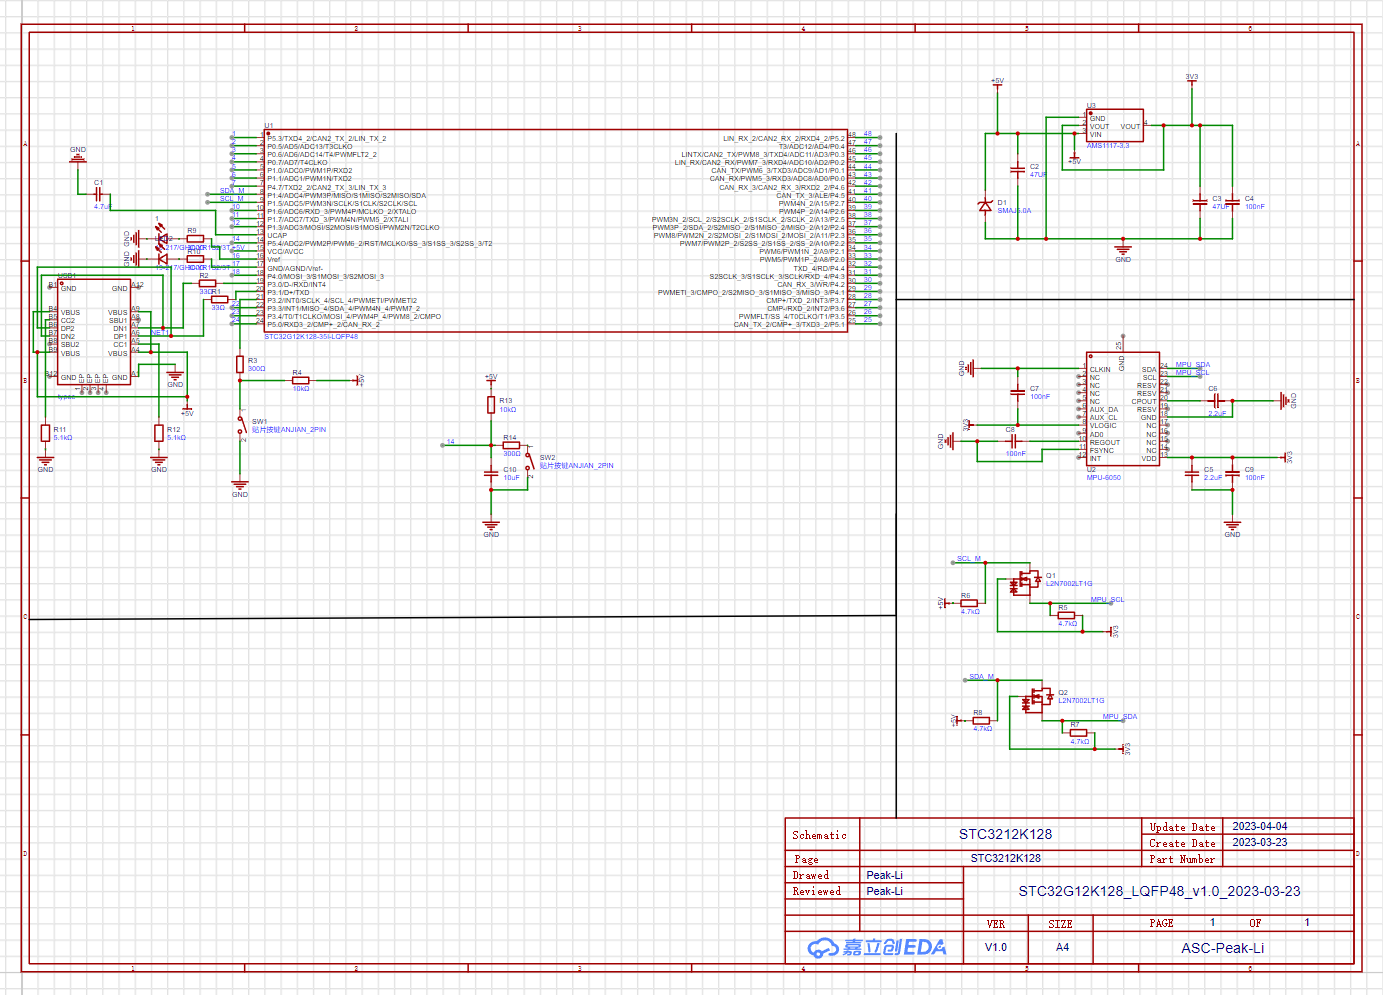Select capacitor C4 symbol (100nF)
The height and width of the screenshot is (995, 1383).
(1232, 202)
